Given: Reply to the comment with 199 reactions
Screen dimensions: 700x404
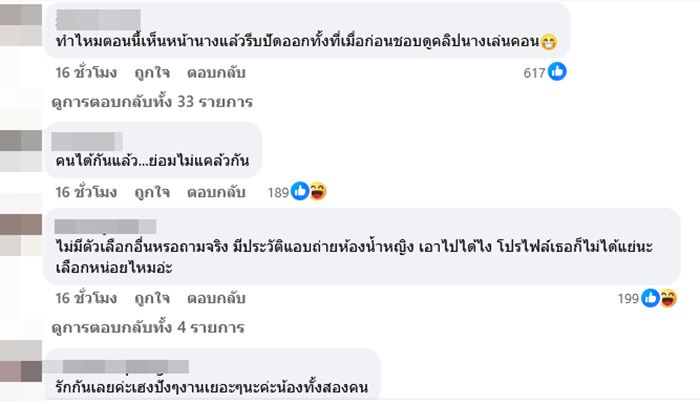Looking at the screenshot, I should [225, 297].
